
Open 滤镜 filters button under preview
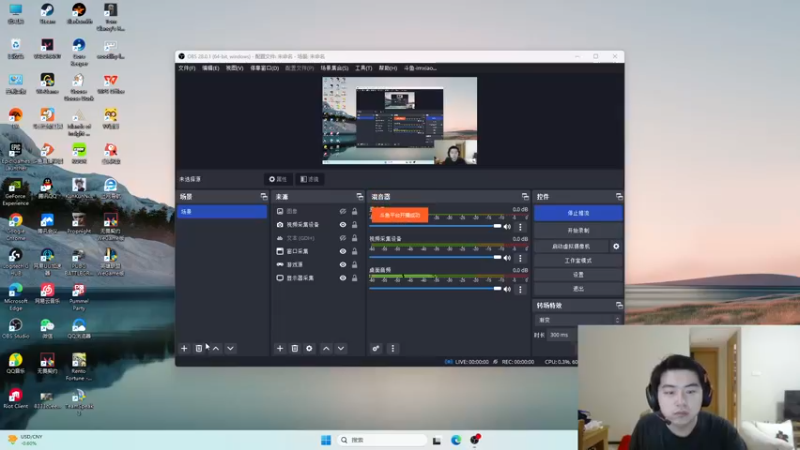[x=309, y=179]
